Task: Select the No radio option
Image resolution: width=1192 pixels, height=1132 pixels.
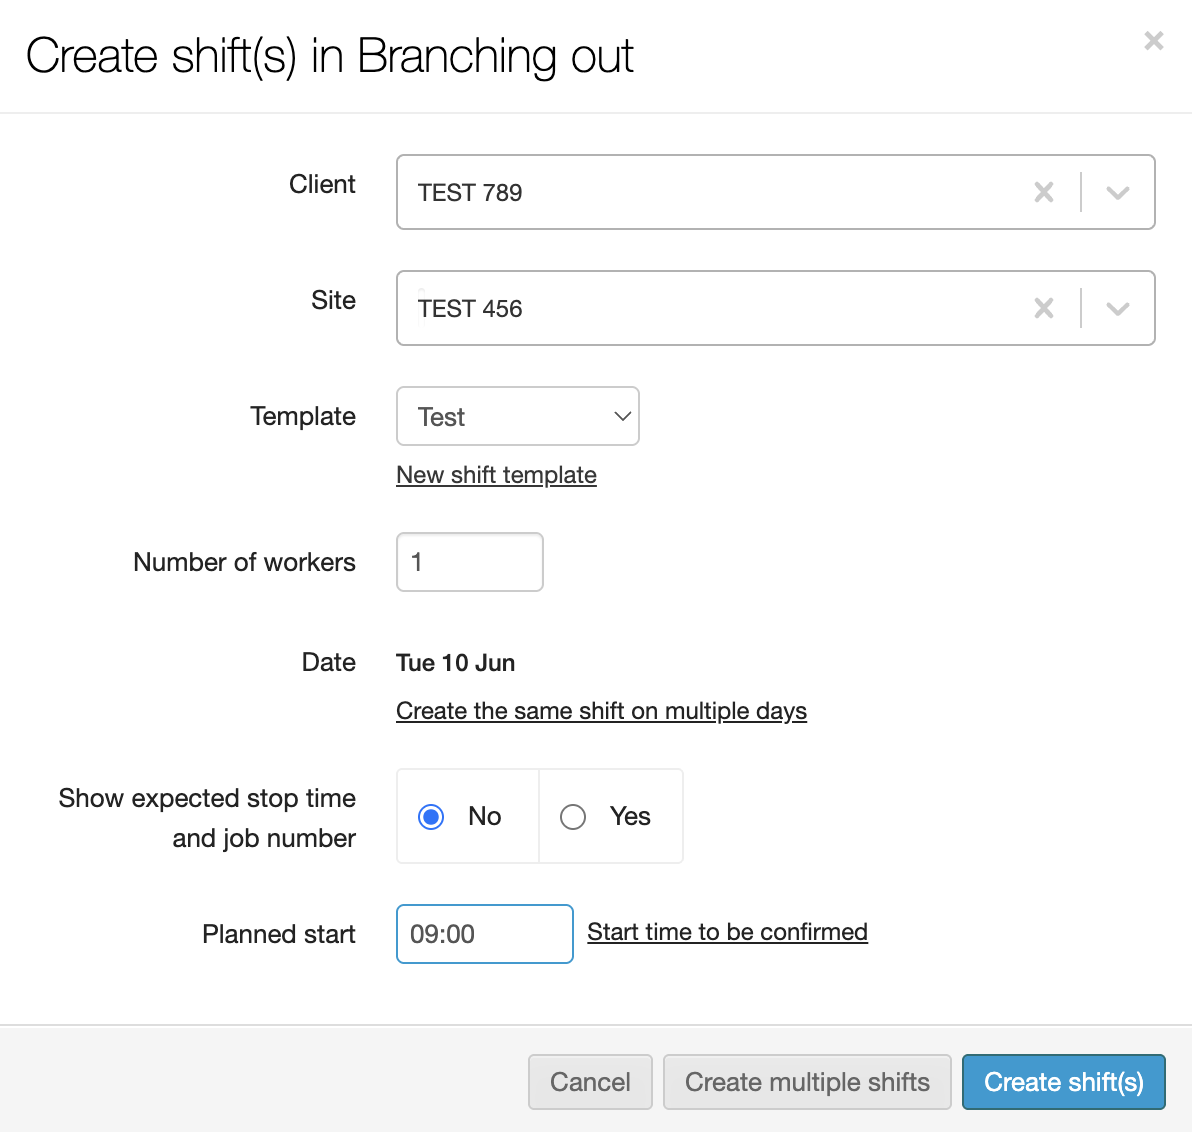Action: 432,817
